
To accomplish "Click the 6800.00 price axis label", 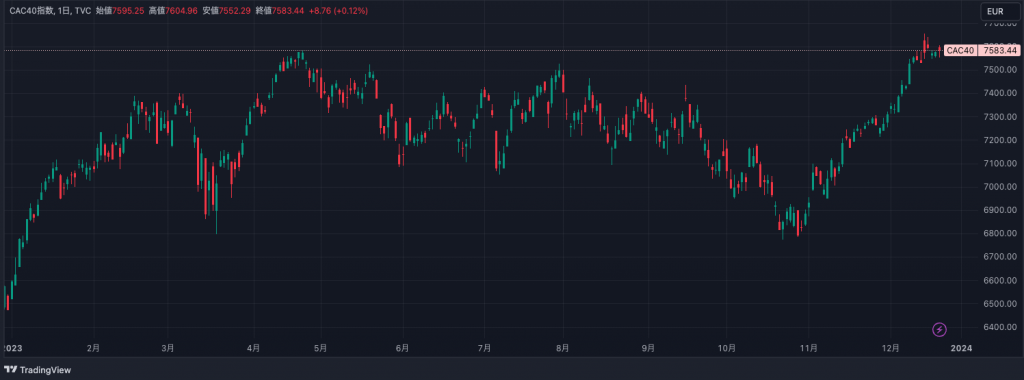I will pyautogui.click(x=1000, y=234).
